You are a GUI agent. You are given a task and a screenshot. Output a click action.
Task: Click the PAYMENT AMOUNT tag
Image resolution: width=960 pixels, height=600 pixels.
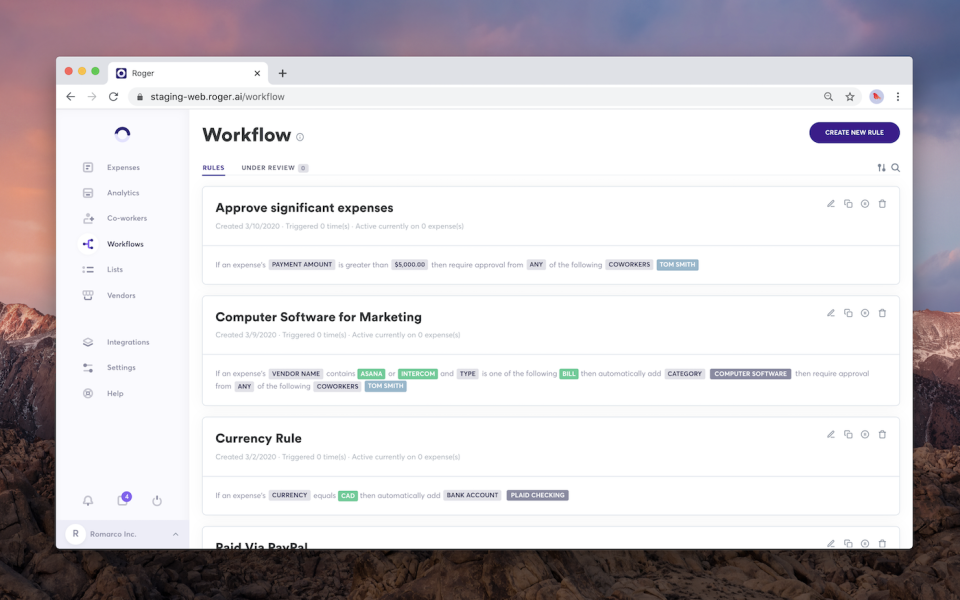(x=302, y=264)
